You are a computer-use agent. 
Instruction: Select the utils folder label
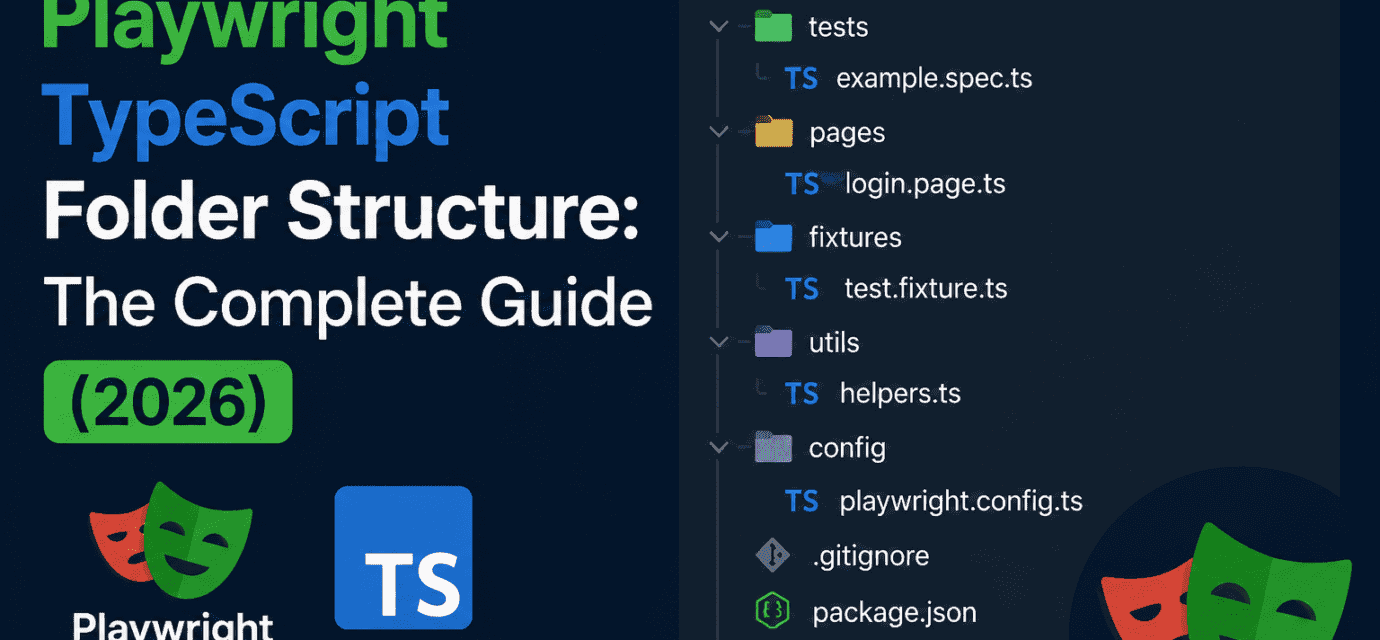tap(834, 342)
